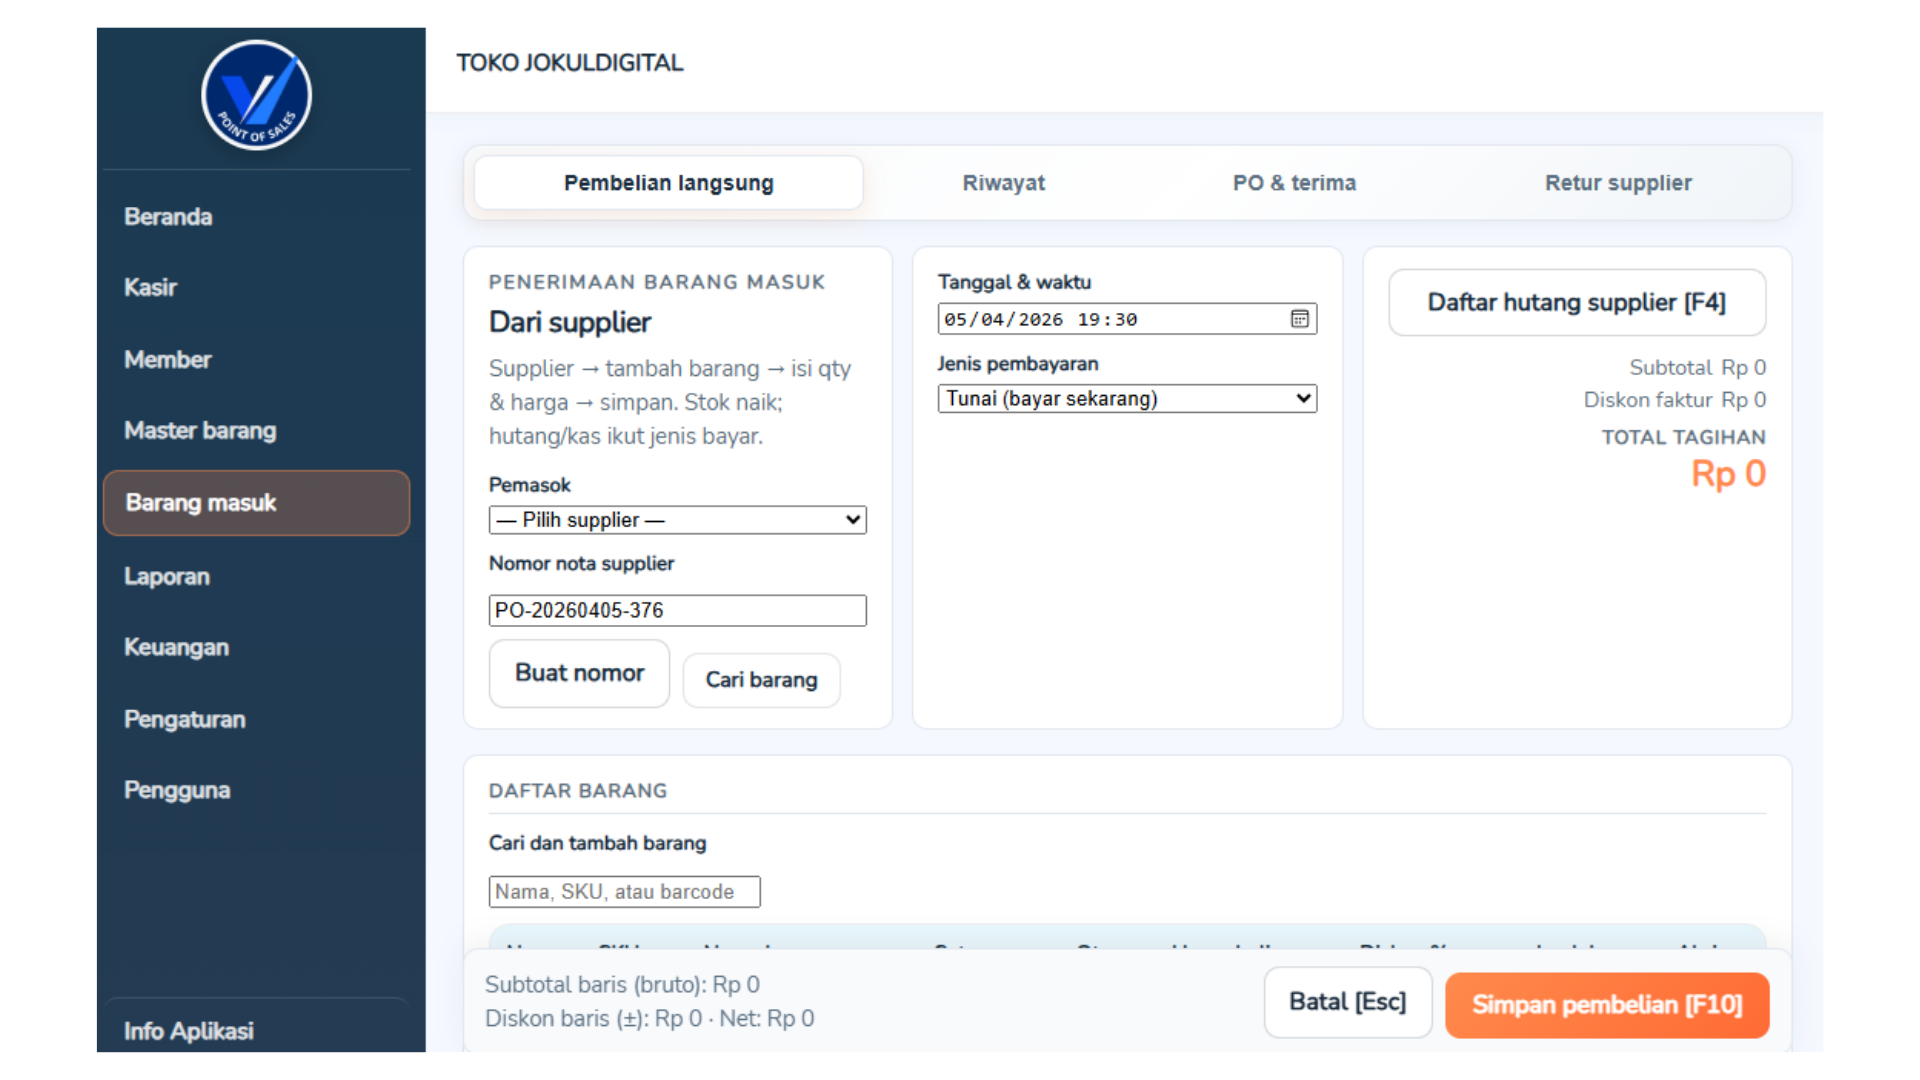Cancel with Batal [Esc] button
Viewport: 1920px width, 1080px height.
(x=1347, y=1002)
